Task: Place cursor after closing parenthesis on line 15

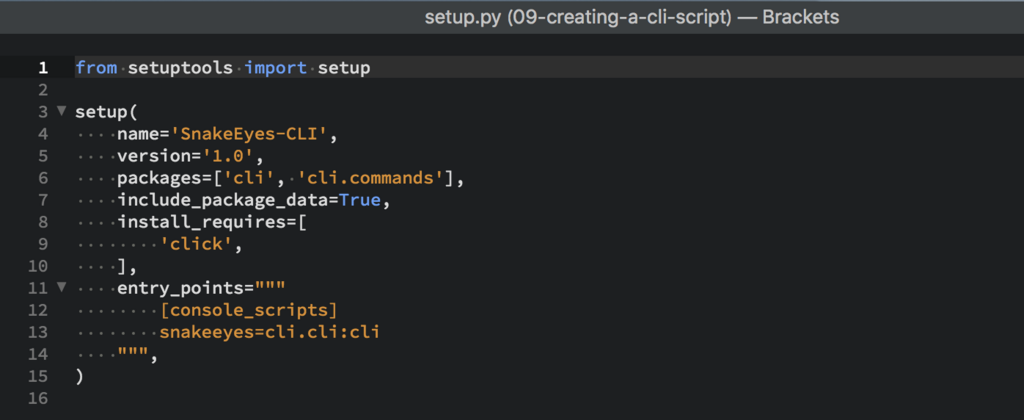Action: tap(84, 376)
